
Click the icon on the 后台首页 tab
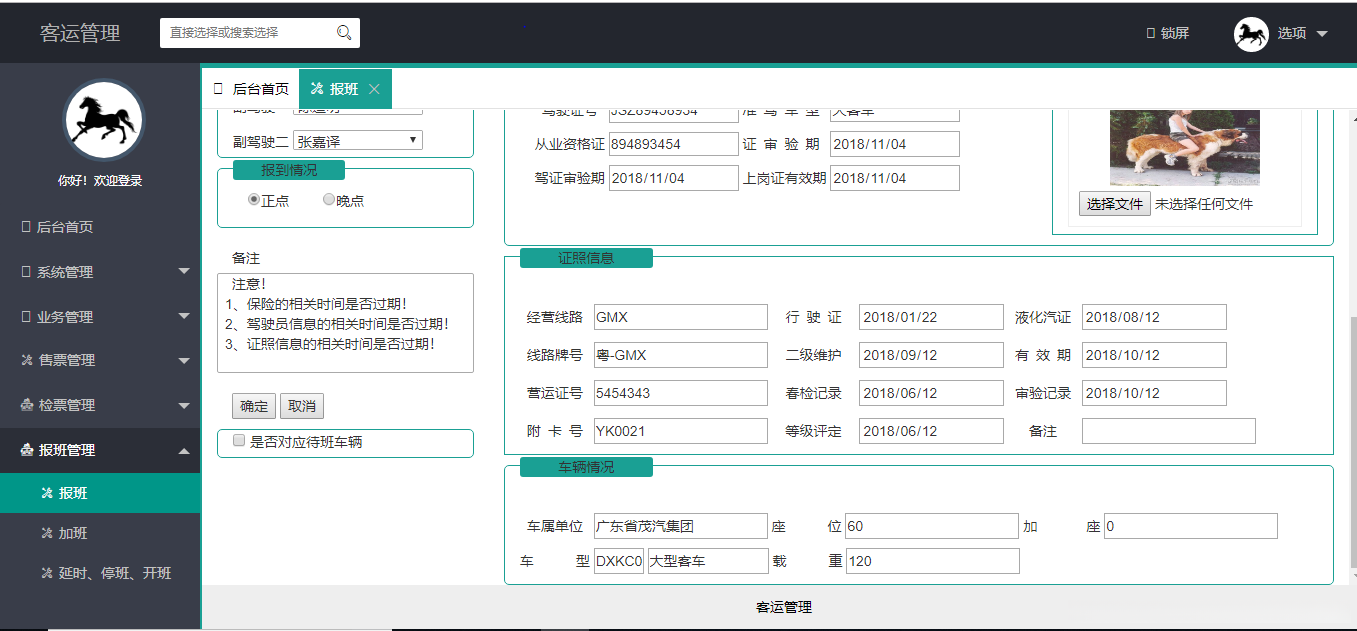pyautogui.click(x=218, y=89)
